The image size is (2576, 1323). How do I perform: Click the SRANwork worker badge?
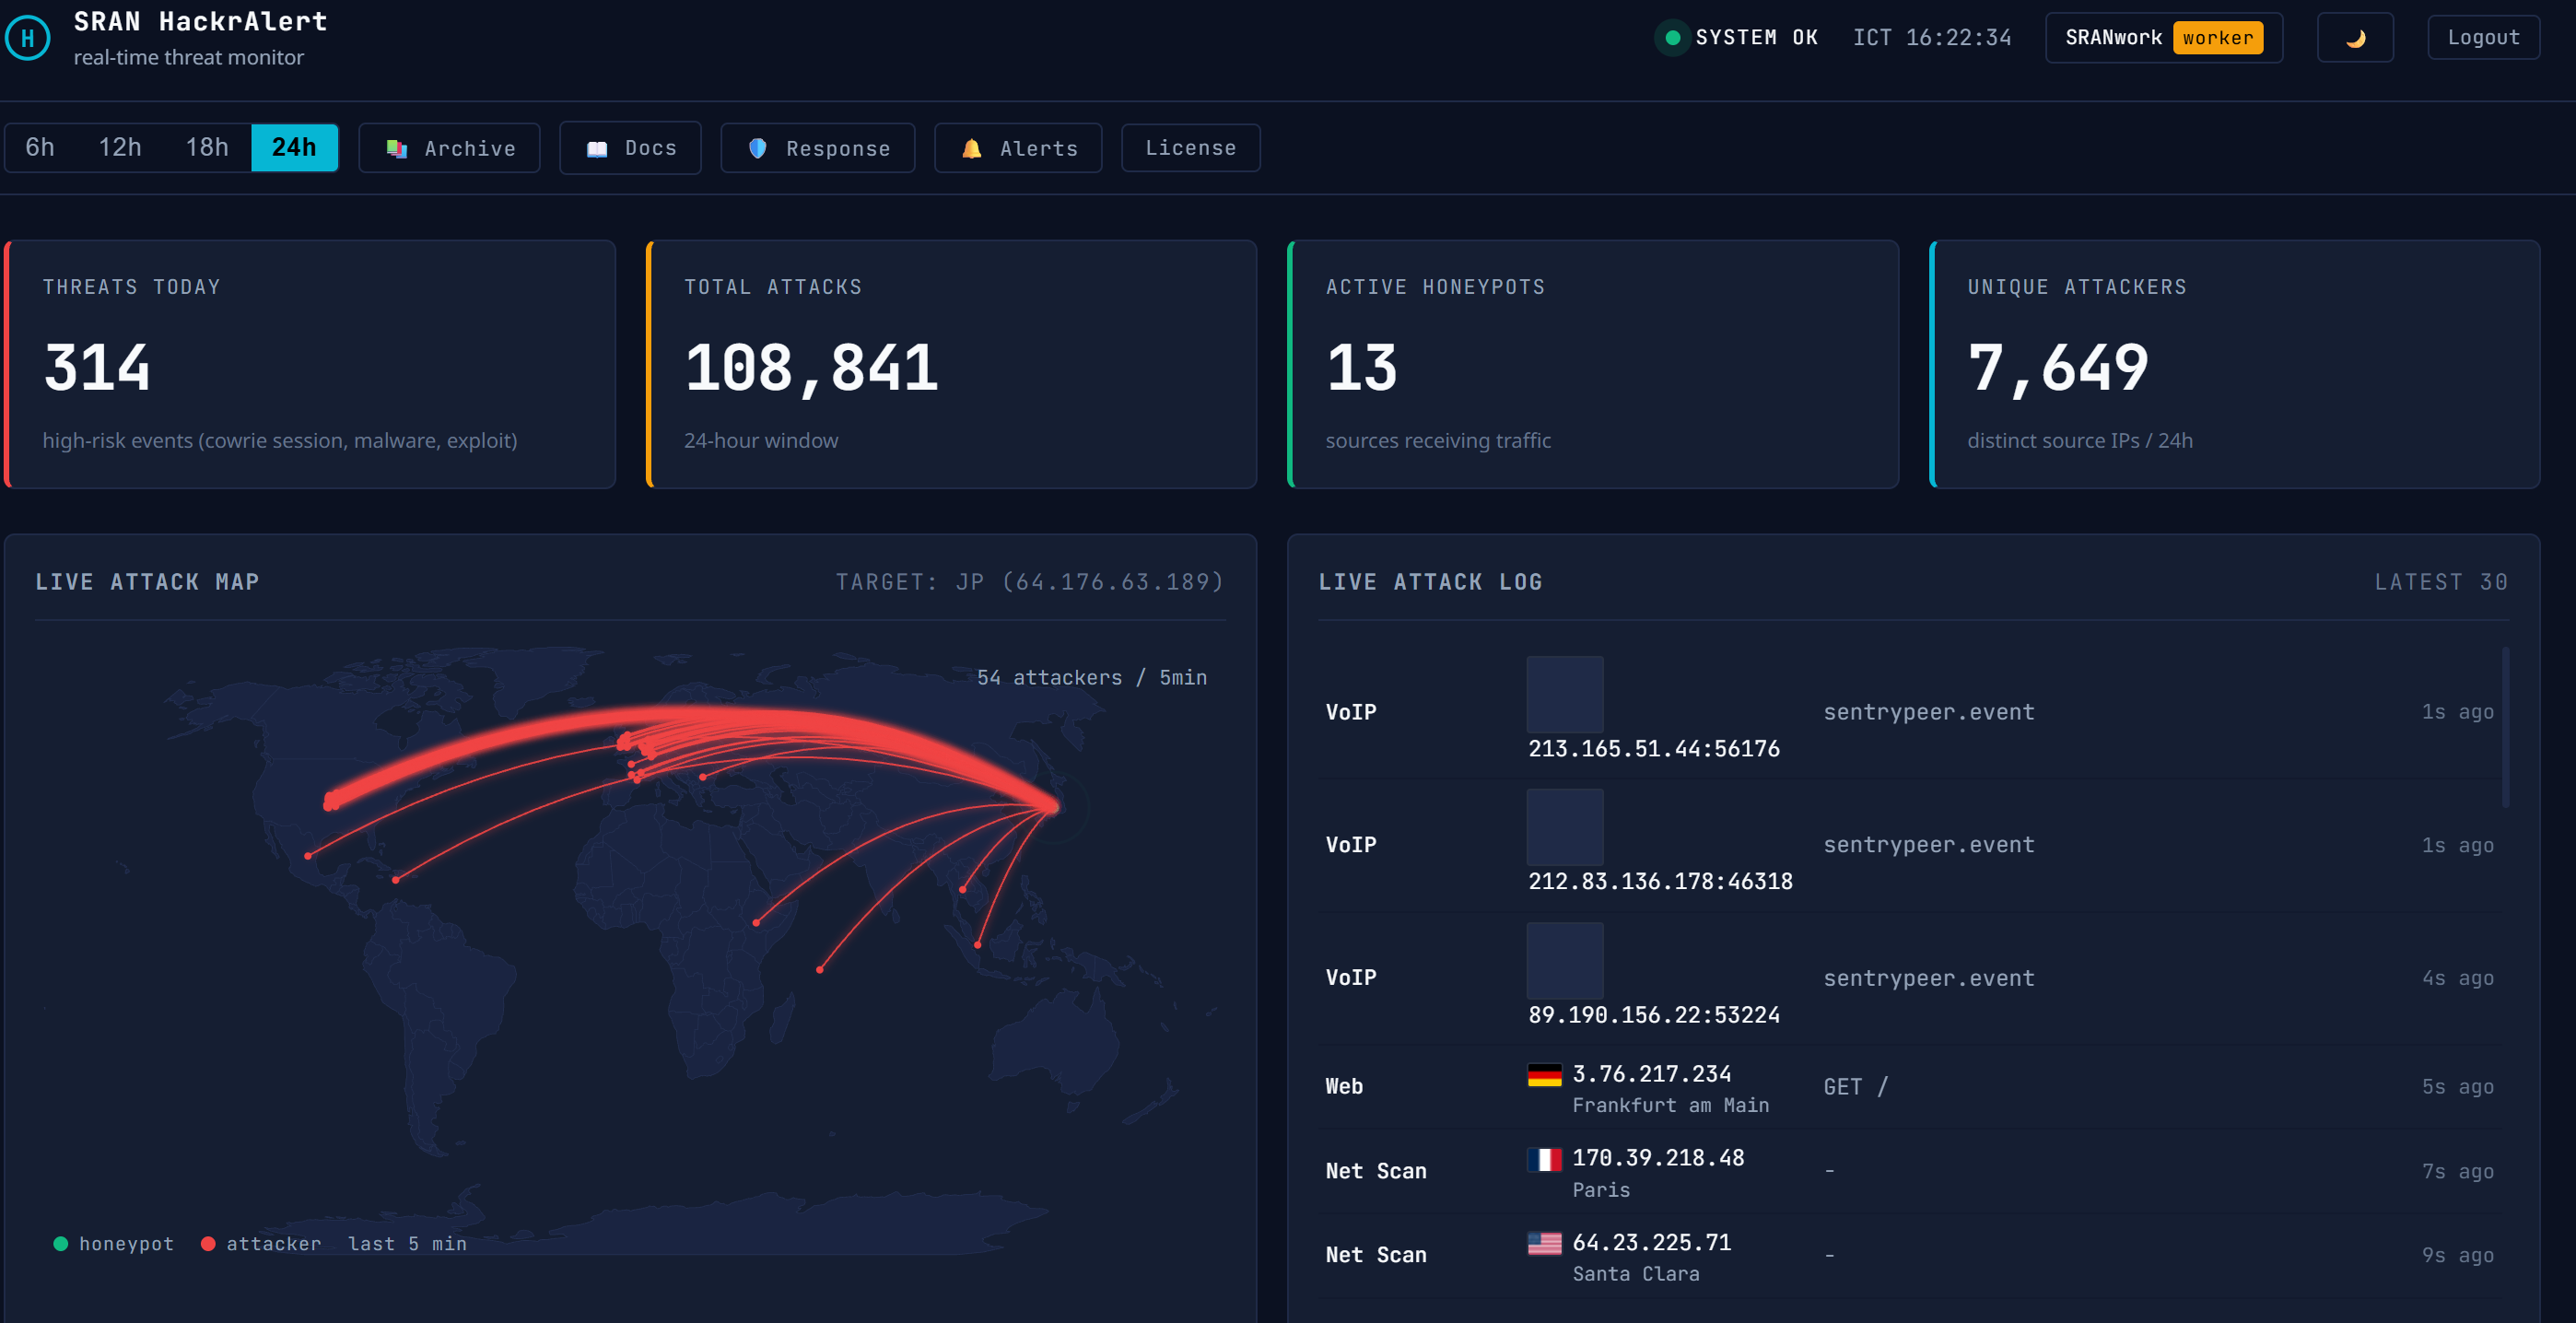point(2163,38)
